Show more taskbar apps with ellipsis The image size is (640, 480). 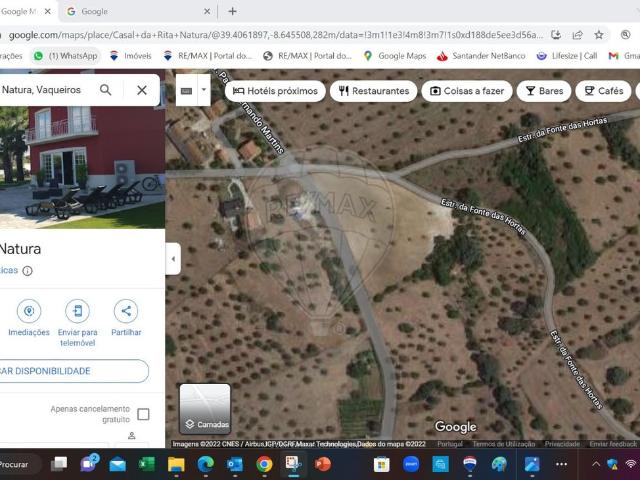[x=561, y=464]
